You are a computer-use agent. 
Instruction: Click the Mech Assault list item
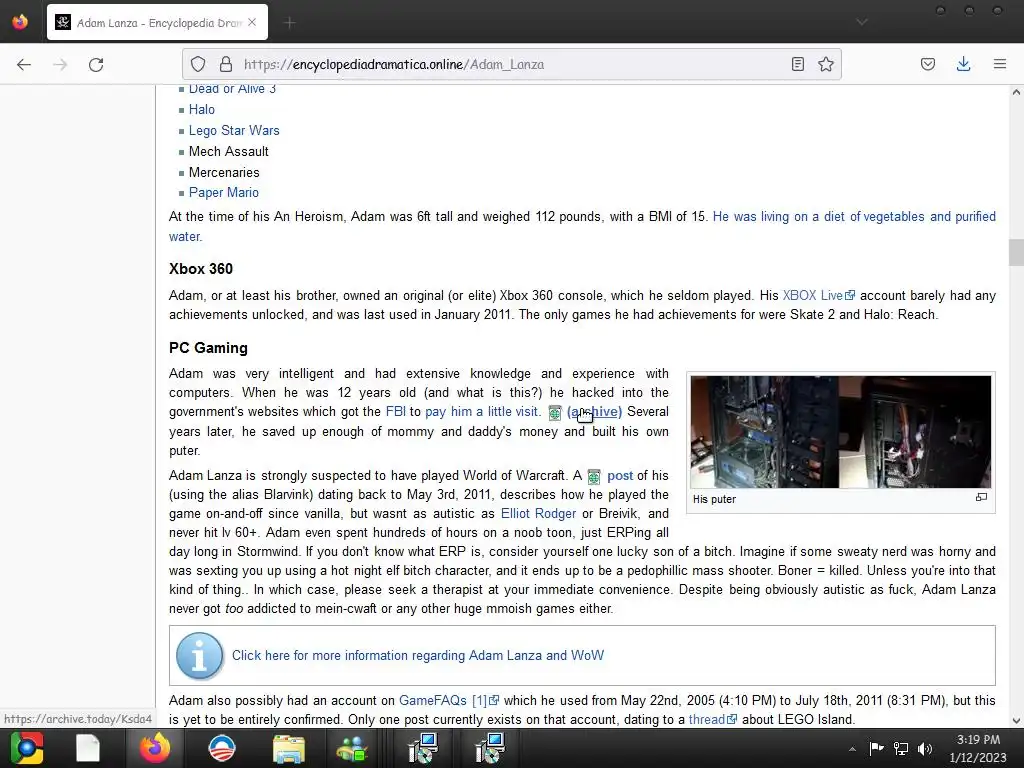click(x=229, y=152)
